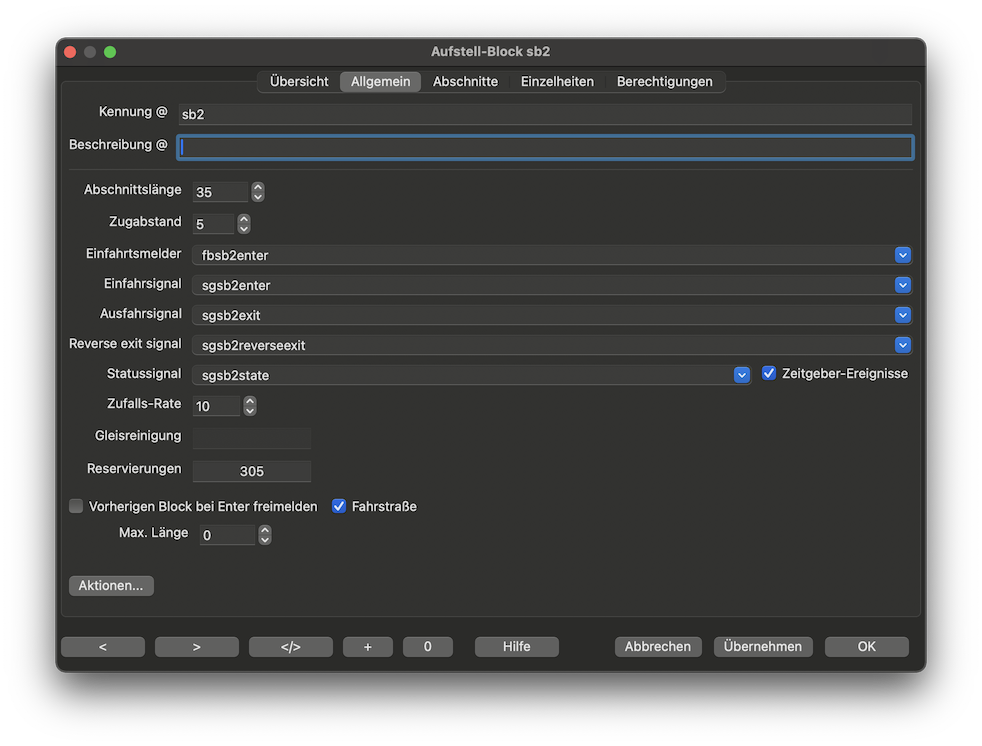Open the Berechtigungen tab

tap(664, 82)
